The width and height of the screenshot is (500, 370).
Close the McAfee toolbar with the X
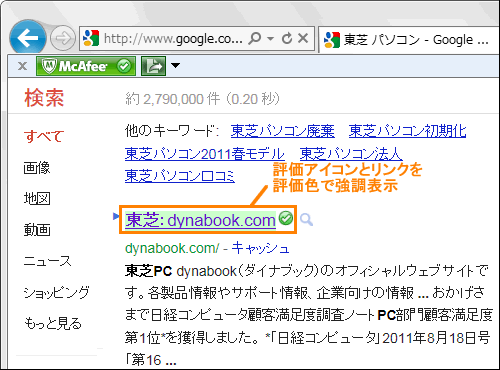coord(22,66)
